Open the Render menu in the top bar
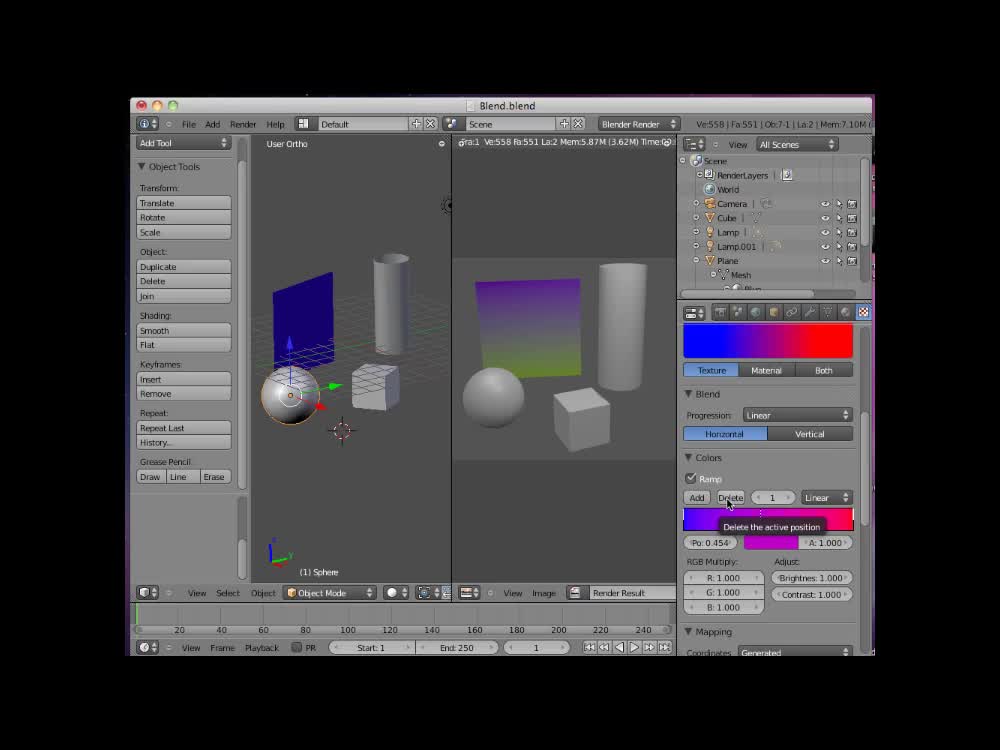Viewport: 1000px width, 750px height. tap(243, 124)
